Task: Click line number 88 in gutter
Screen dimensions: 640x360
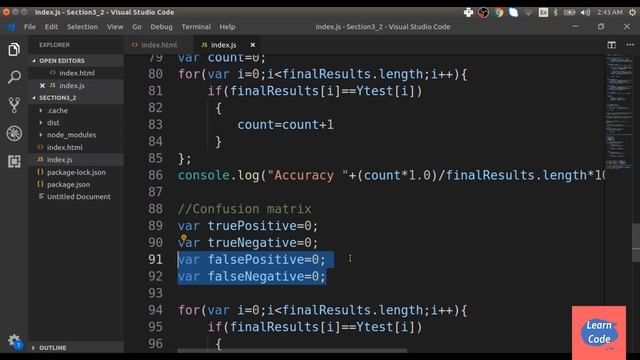Action: [155, 209]
